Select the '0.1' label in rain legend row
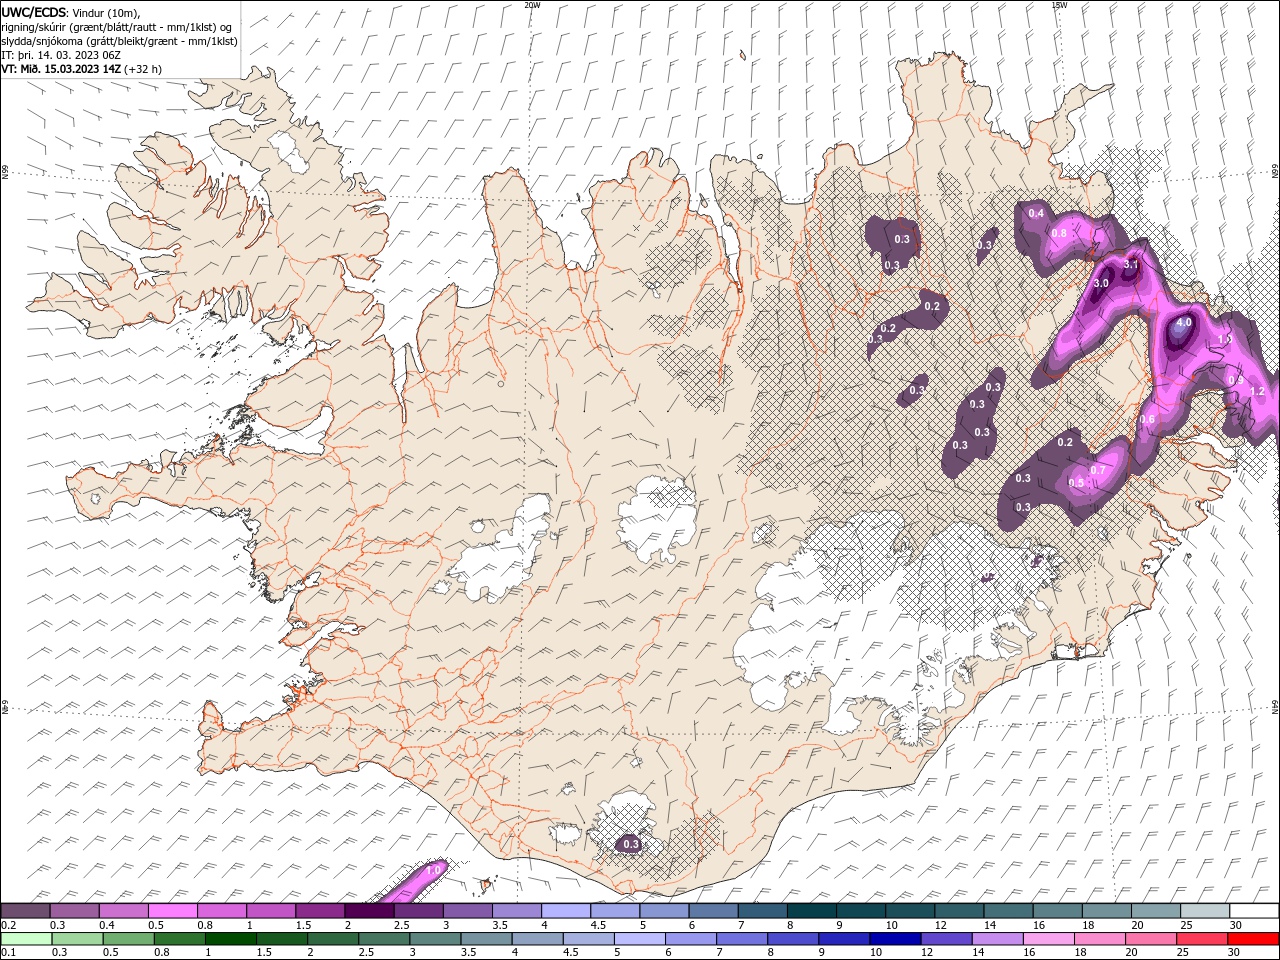Image resolution: width=1280 pixels, height=960 pixels. click(x=8, y=953)
